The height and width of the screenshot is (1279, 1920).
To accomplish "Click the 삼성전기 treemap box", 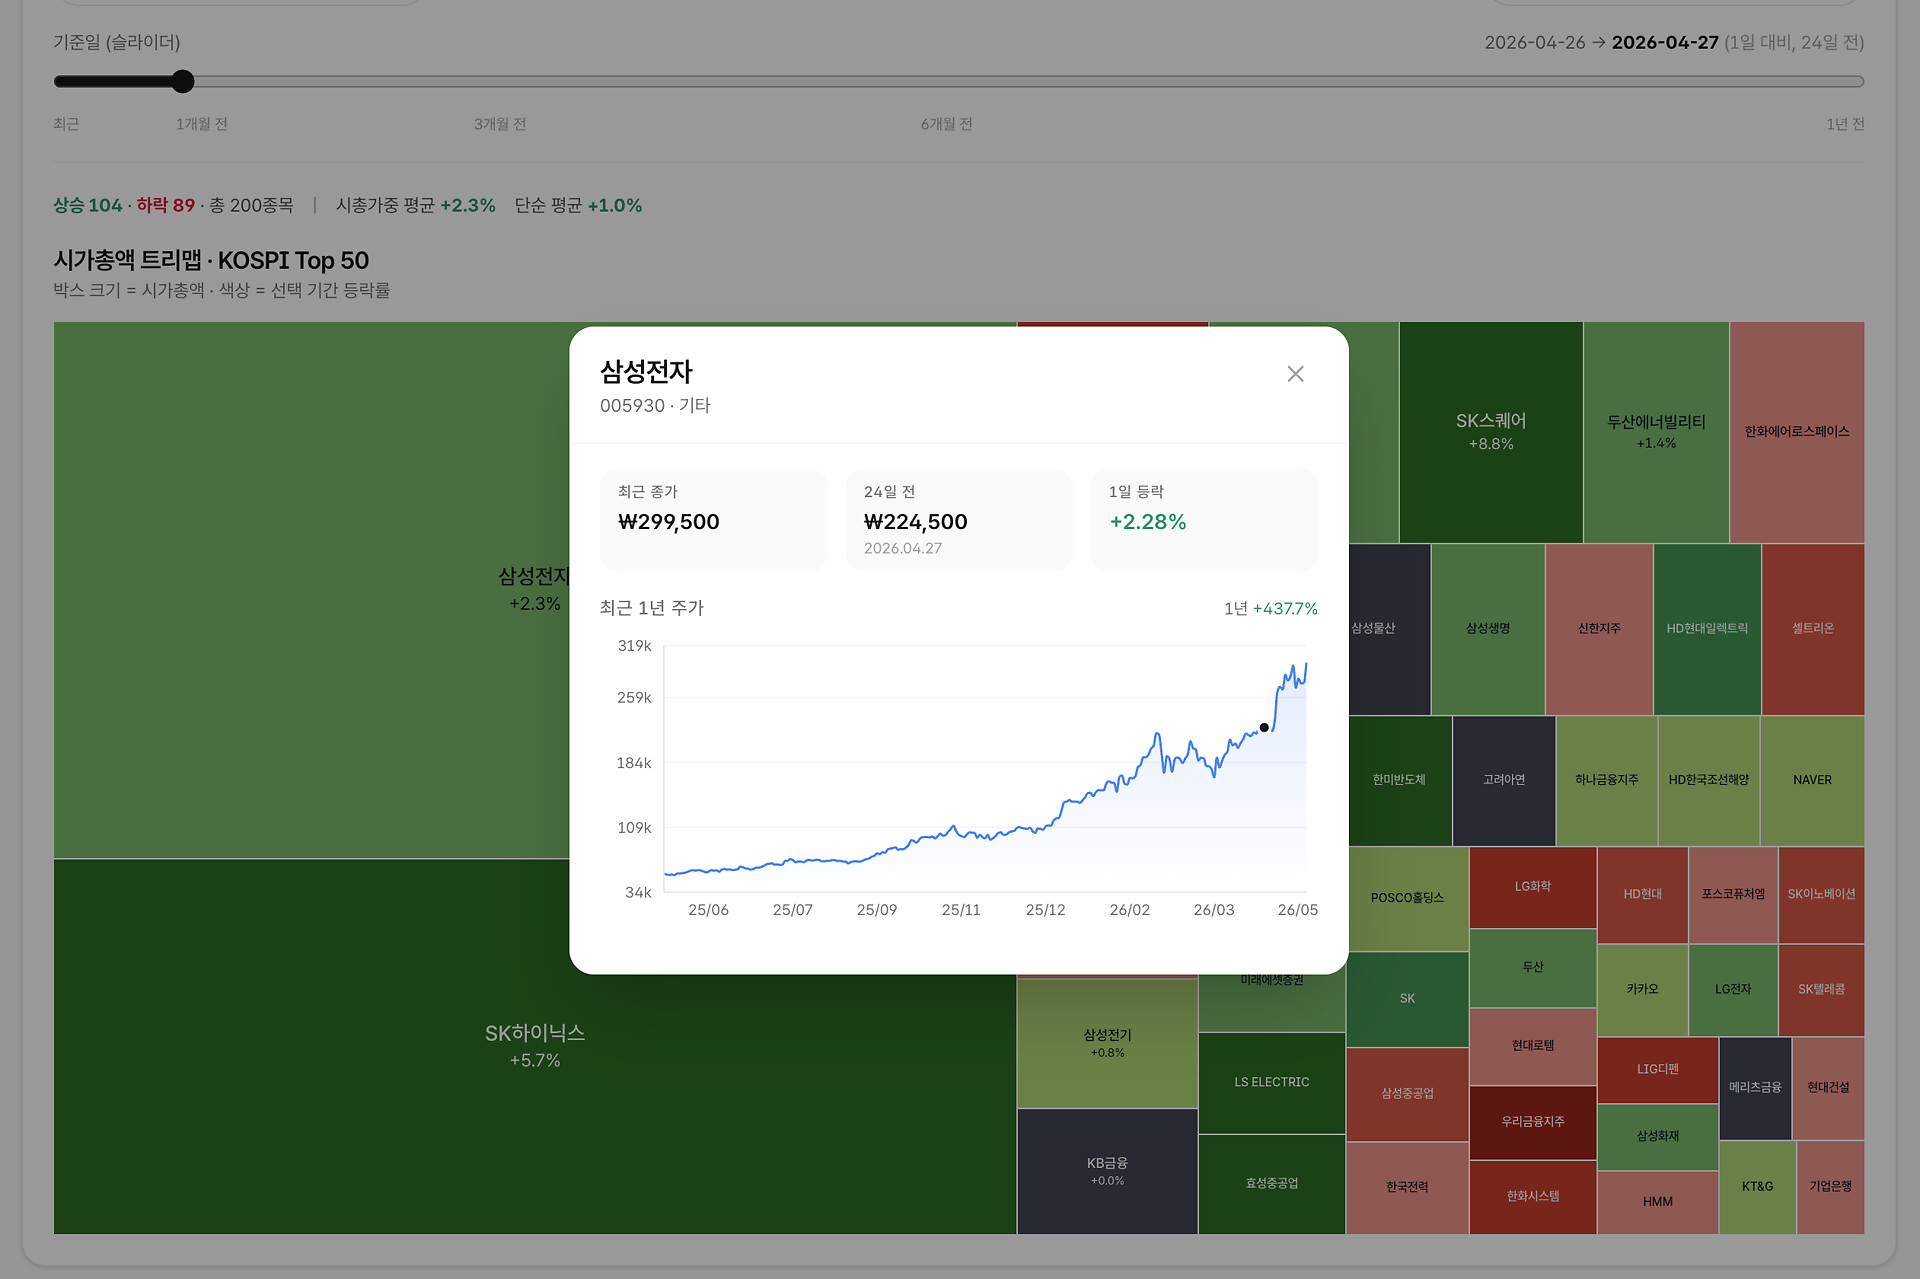I will 1107,1043.
